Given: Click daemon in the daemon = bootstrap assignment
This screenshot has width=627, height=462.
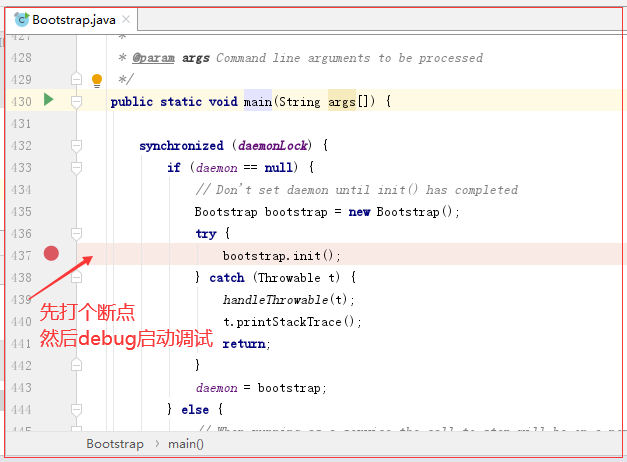Looking at the screenshot, I should 216,388.
